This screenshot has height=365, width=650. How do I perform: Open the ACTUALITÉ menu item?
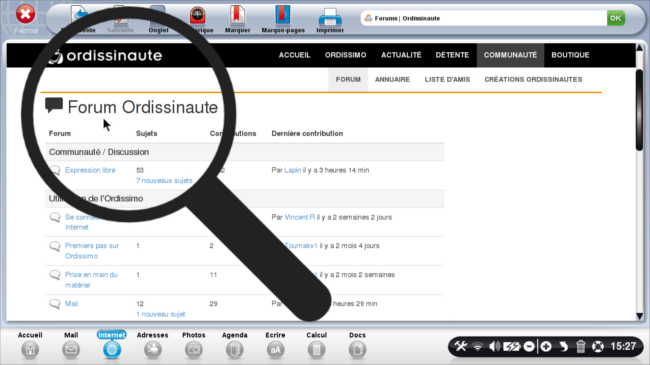(x=401, y=55)
